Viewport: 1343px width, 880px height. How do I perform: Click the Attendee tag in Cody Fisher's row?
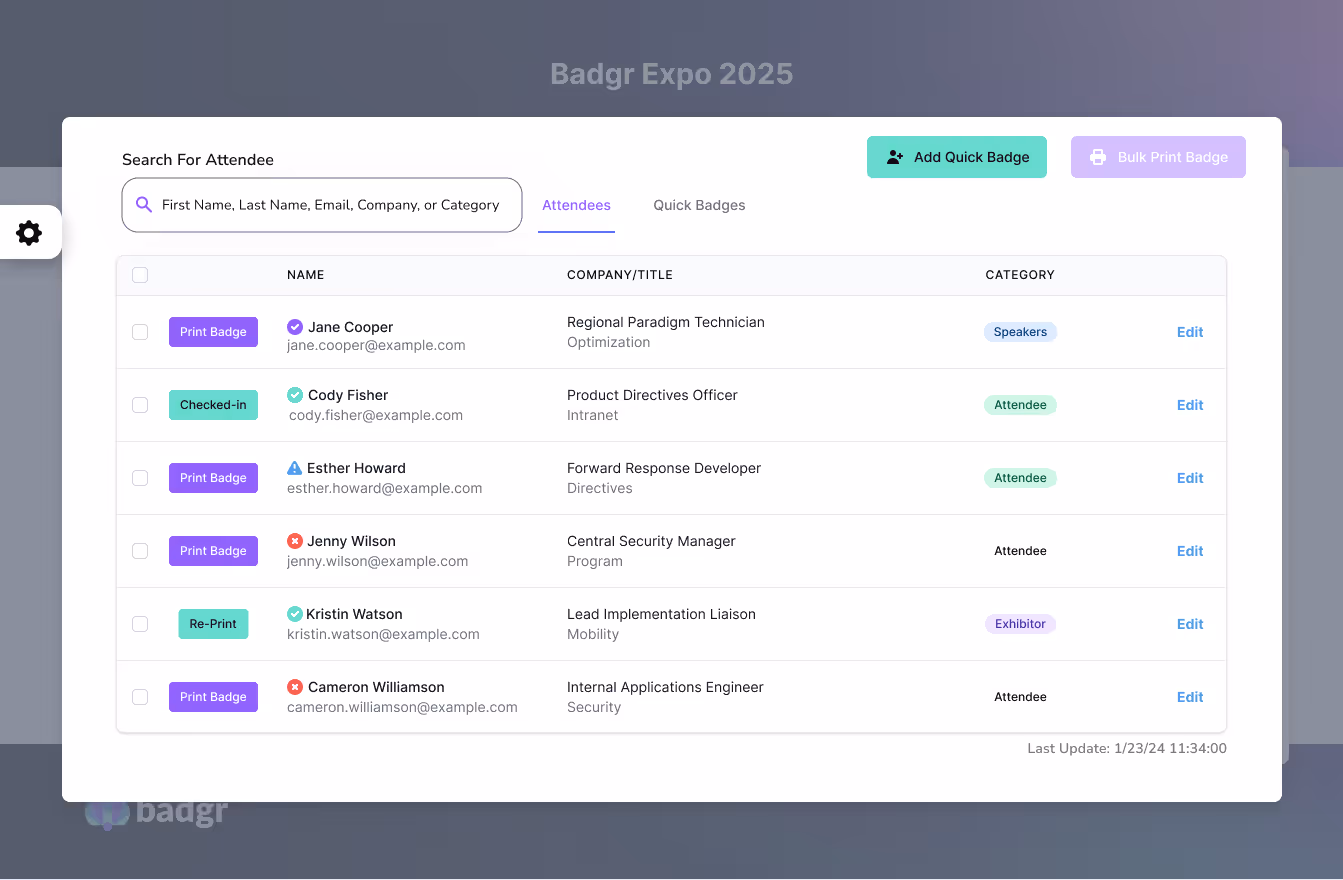[x=1020, y=405]
